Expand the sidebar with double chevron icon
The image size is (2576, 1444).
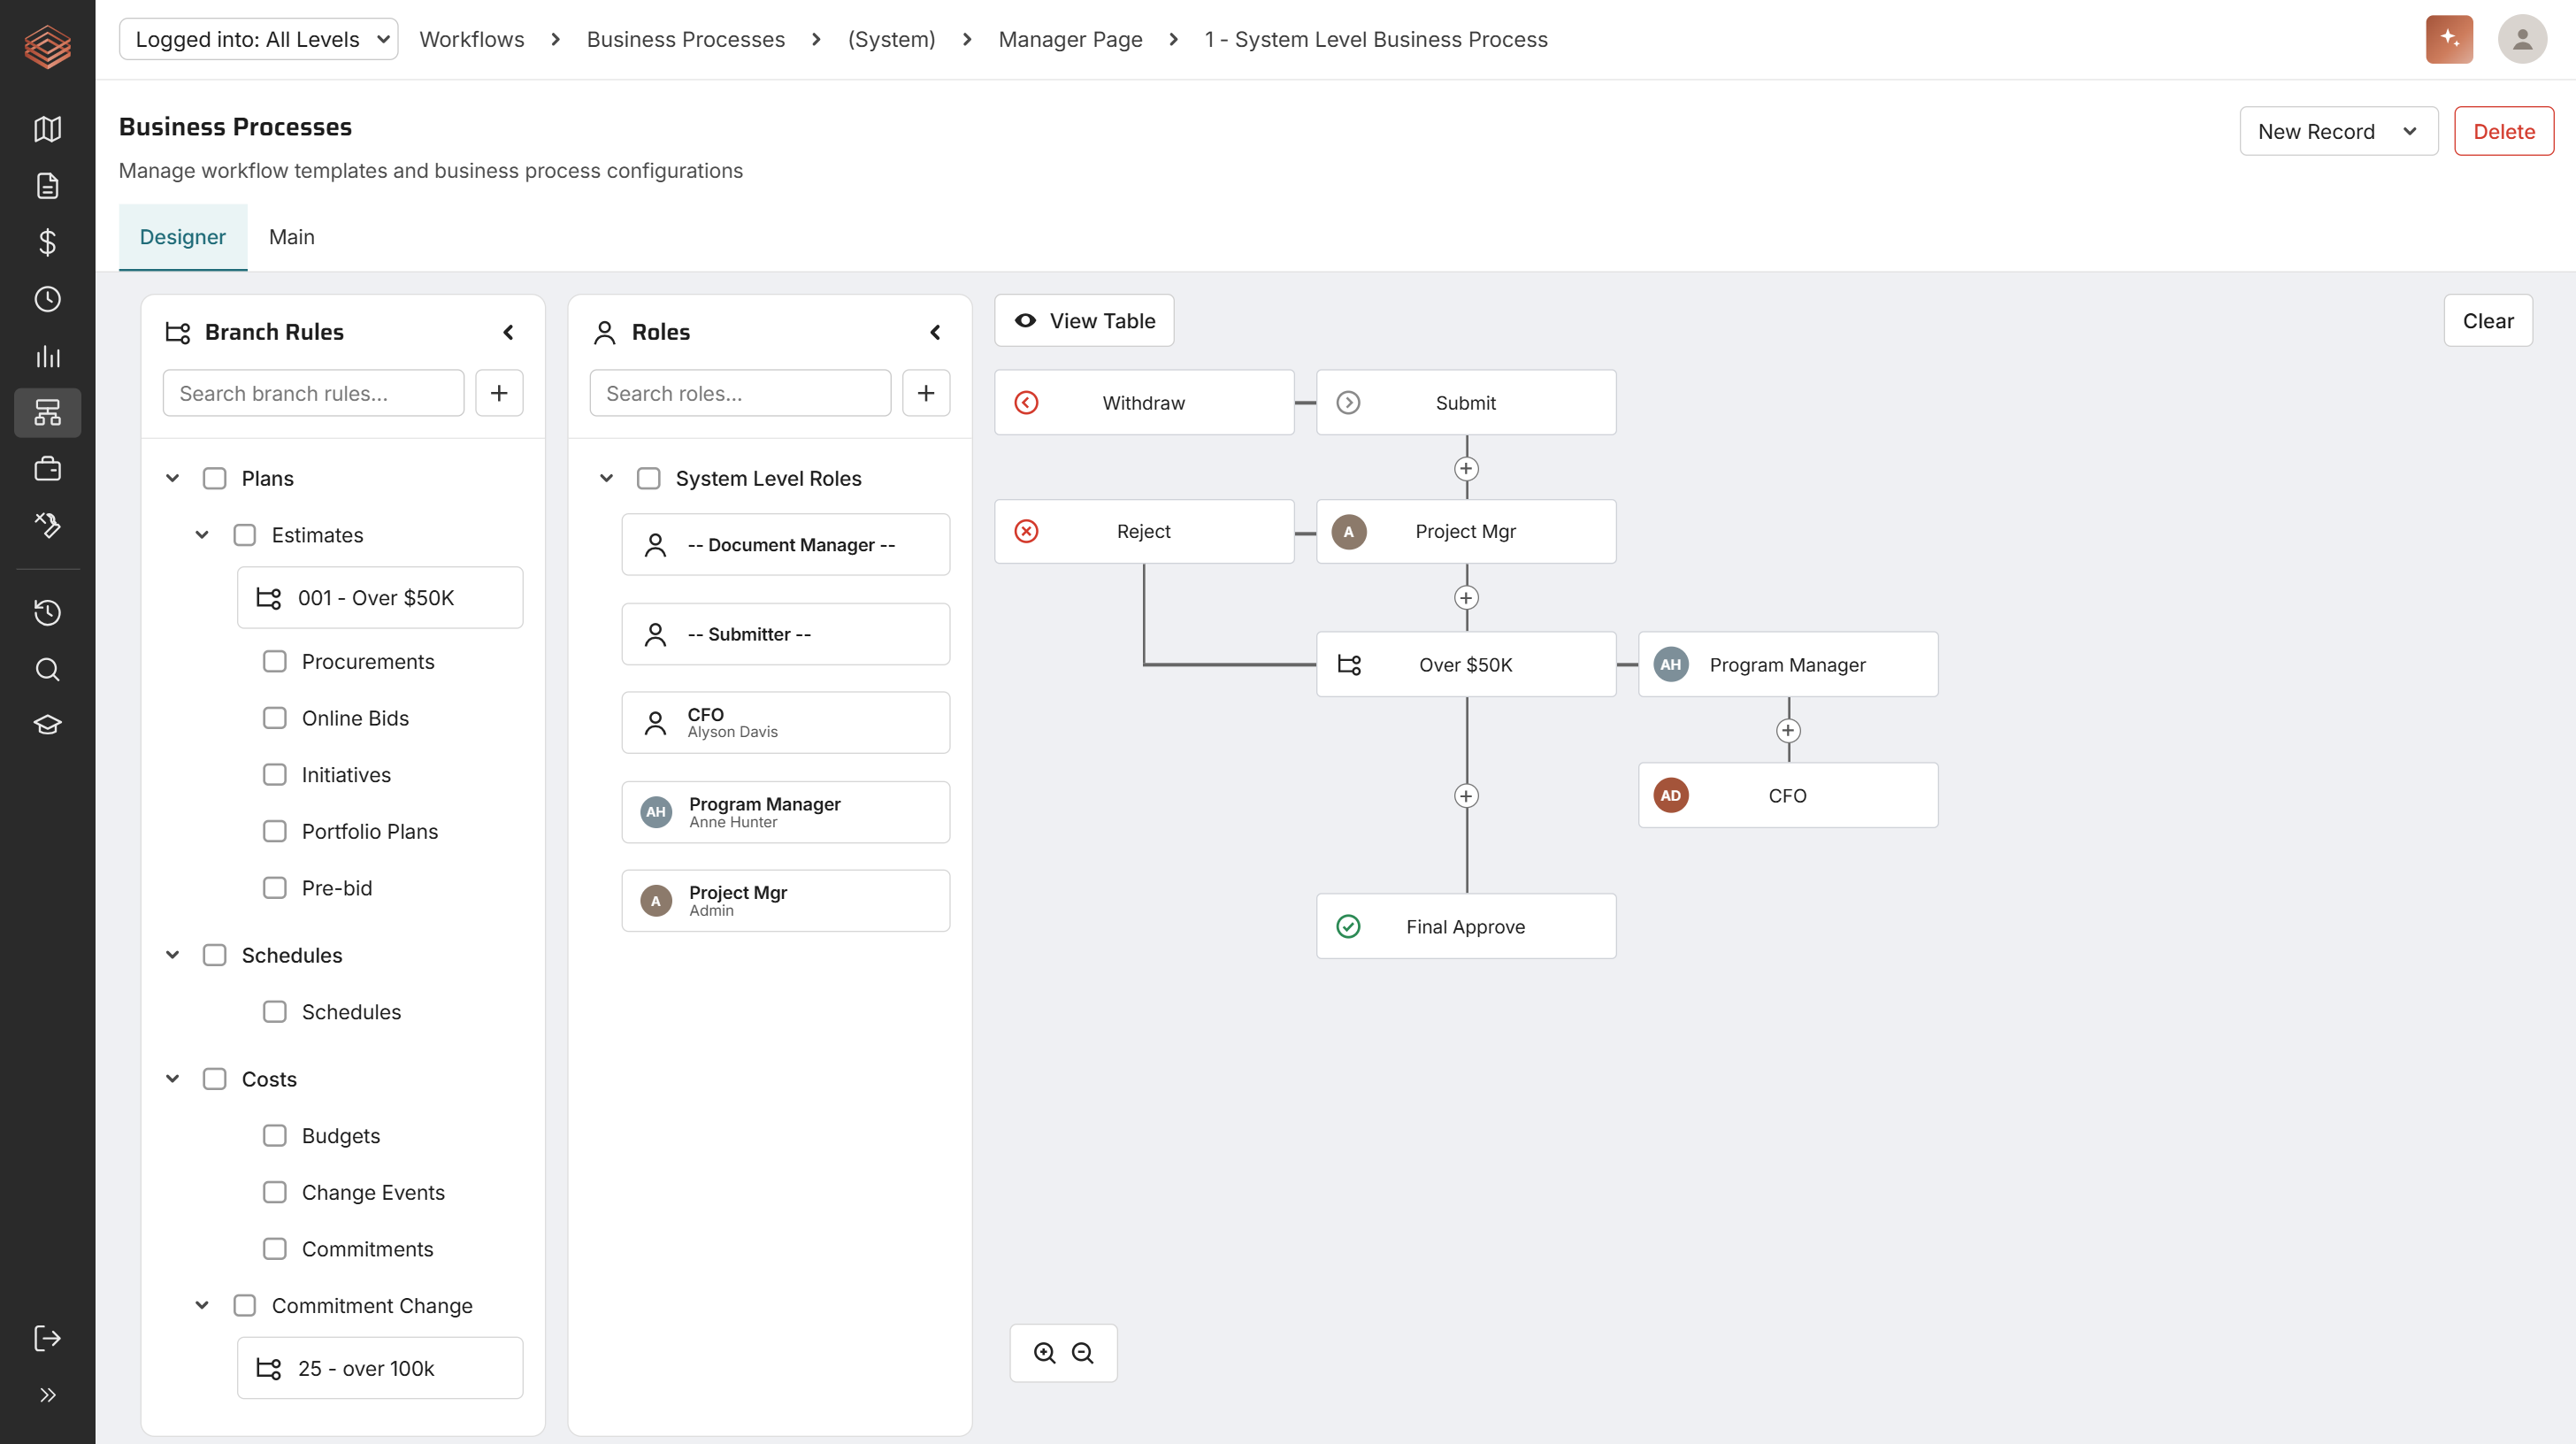[47, 1395]
